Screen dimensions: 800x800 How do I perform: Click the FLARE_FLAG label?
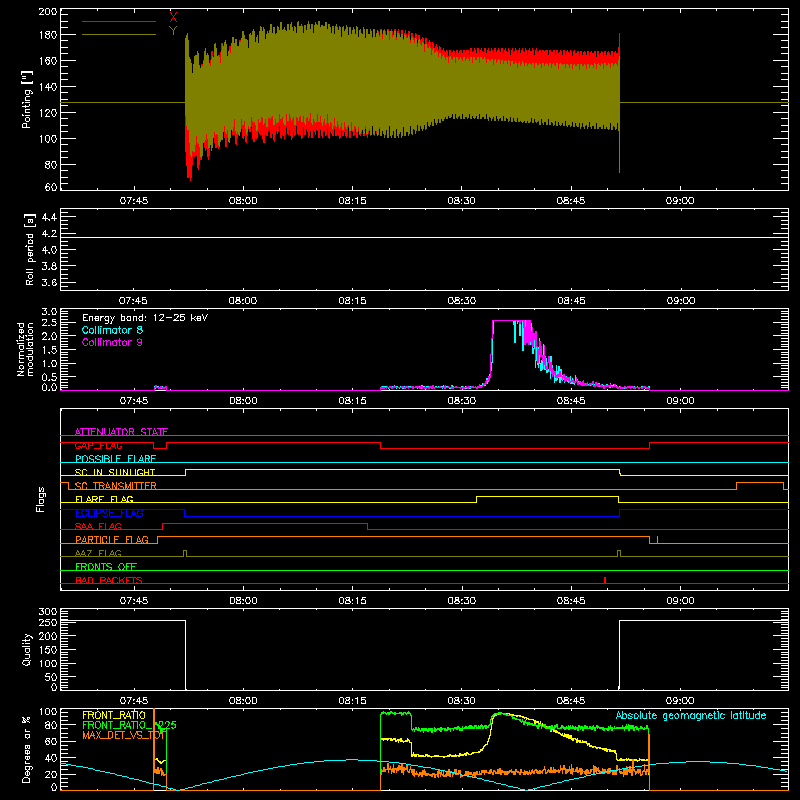[x=104, y=499]
